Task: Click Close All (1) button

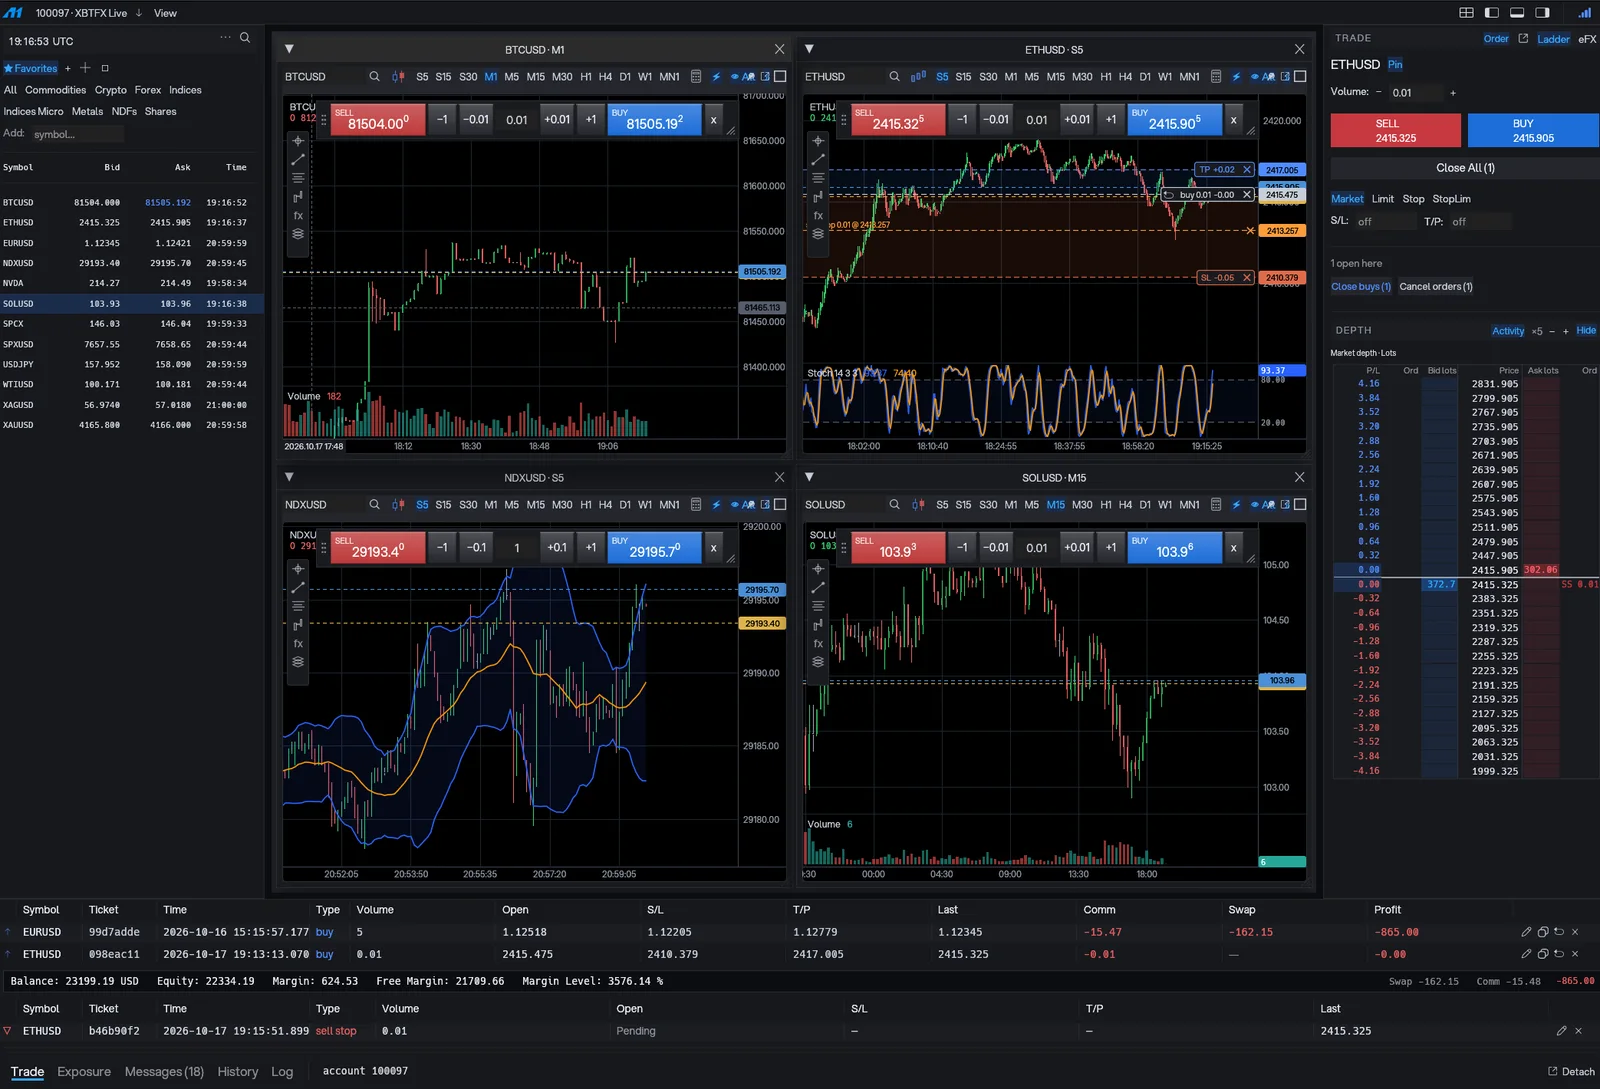Action: (x=1465, y=168)
